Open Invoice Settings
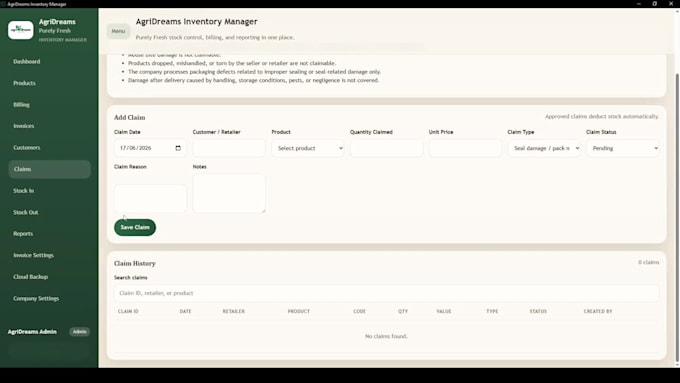 [49, 255]
